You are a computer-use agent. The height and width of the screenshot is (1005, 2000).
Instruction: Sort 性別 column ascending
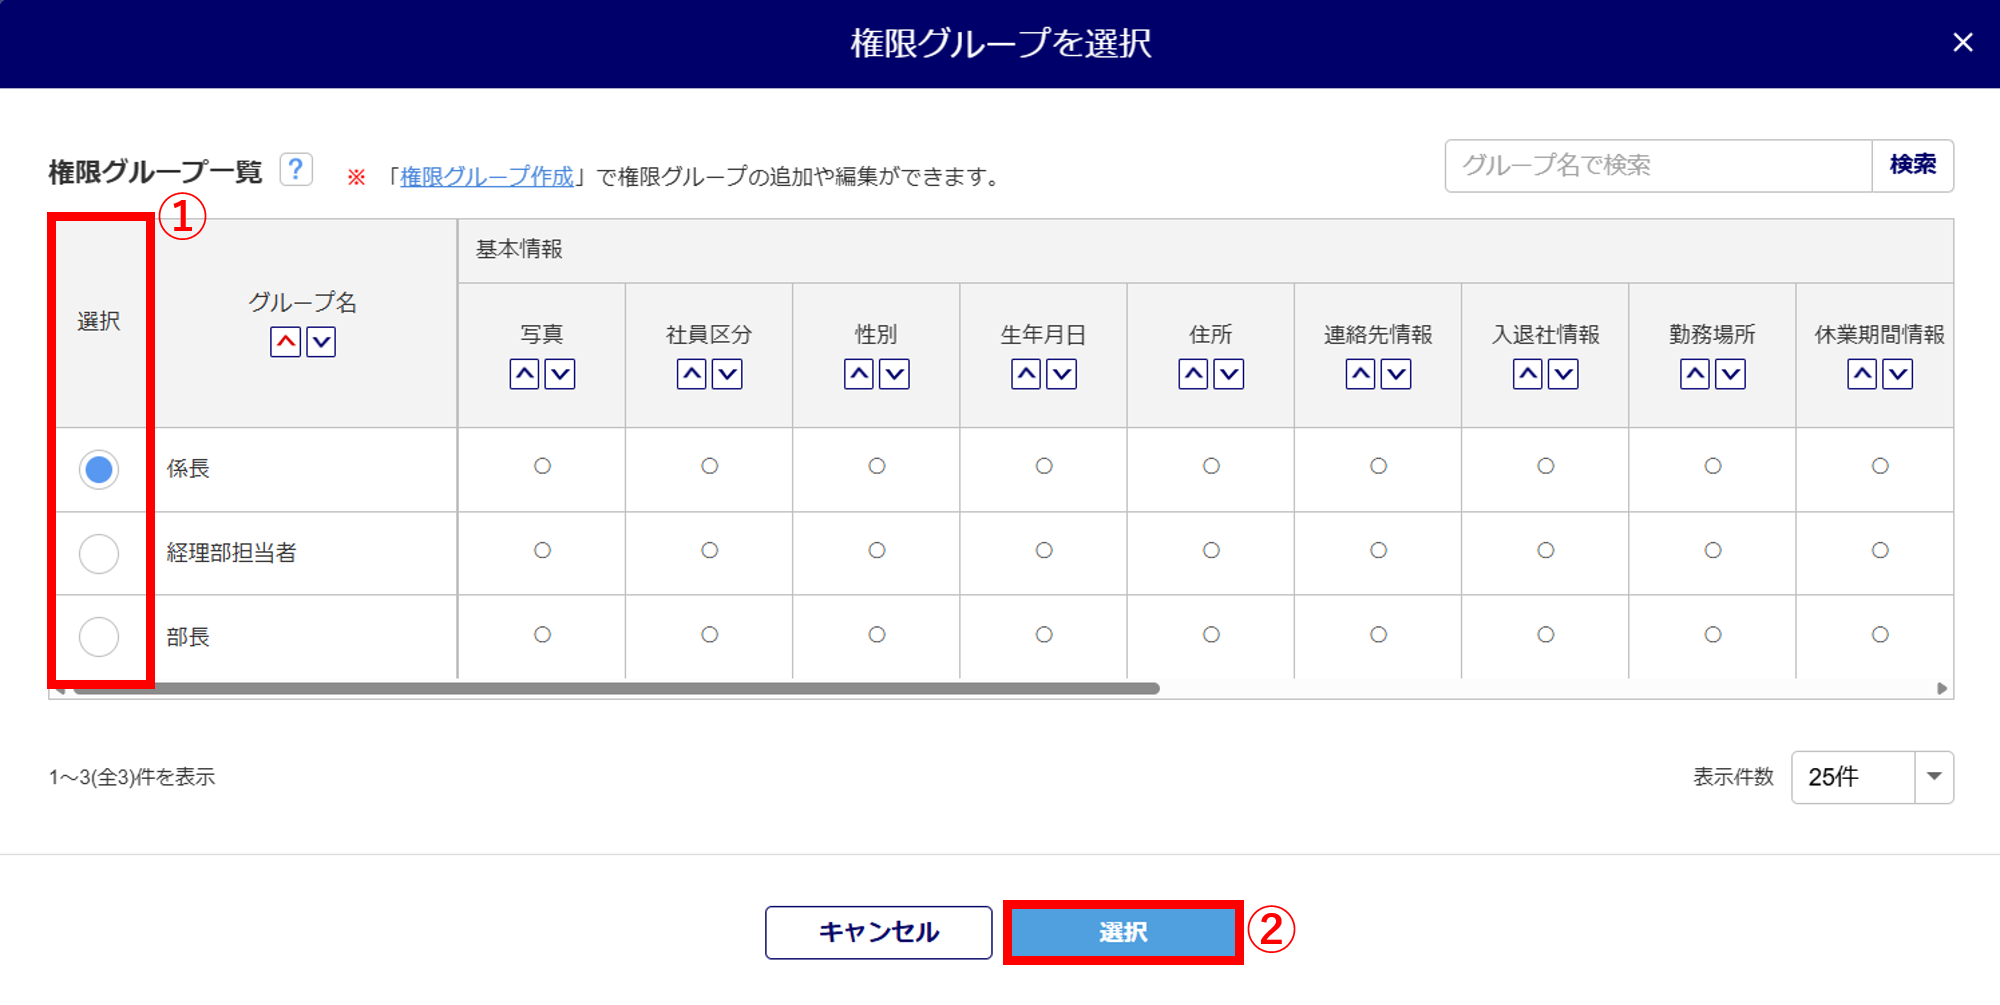859,374
